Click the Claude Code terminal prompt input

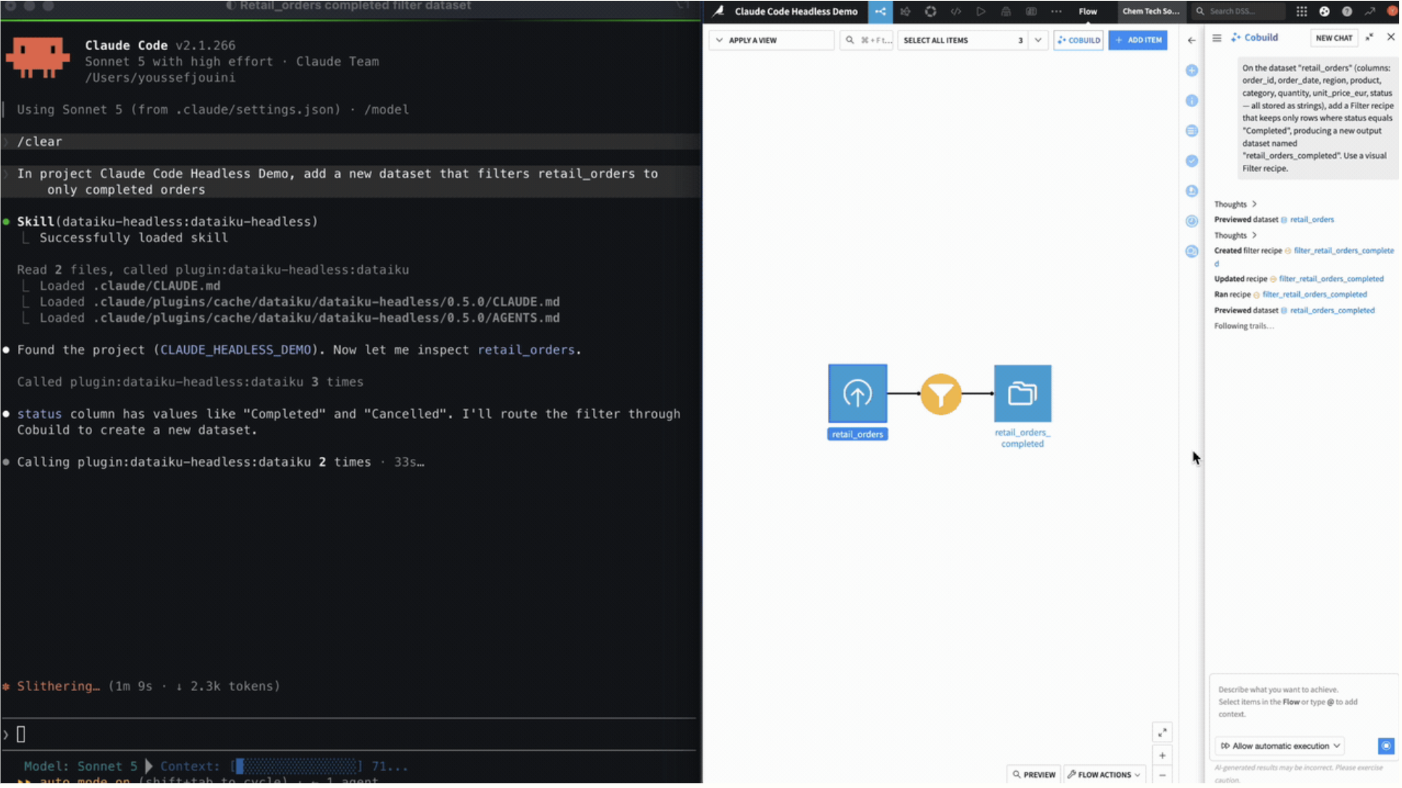(x=350, y=735)
